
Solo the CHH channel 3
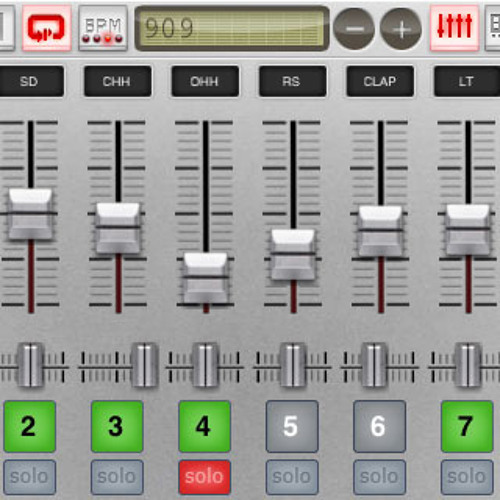click(117, 477)
